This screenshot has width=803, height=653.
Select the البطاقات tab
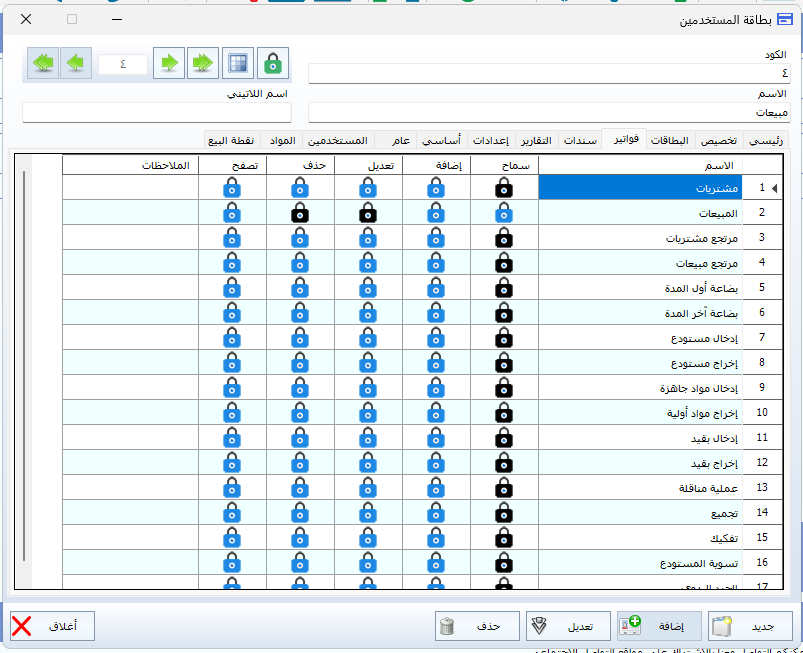pyautogui.click(x=670, y=140)
